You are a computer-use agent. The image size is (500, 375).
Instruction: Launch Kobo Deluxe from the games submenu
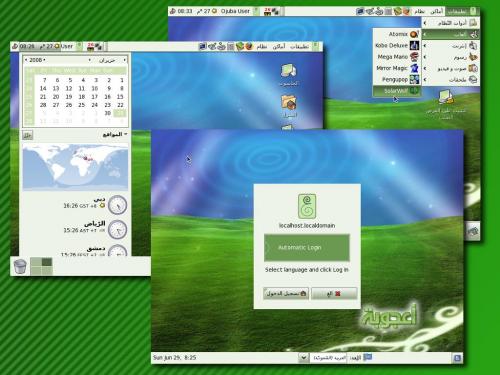(x=397, y=45)
